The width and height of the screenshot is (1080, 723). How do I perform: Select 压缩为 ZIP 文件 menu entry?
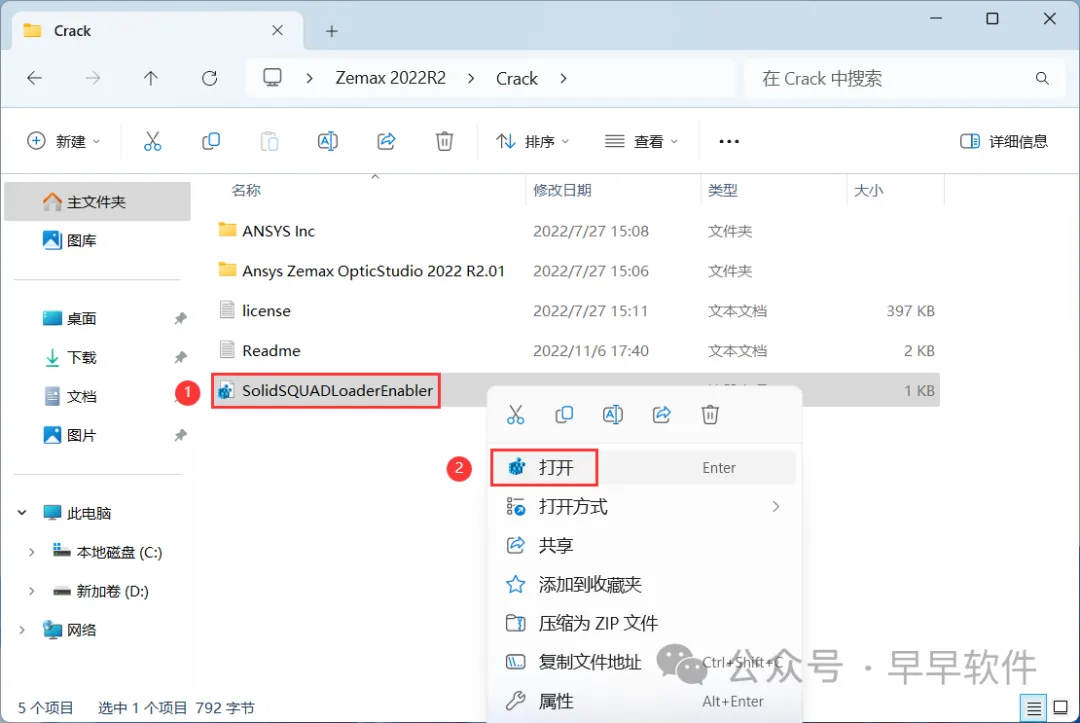pos(643,623)
